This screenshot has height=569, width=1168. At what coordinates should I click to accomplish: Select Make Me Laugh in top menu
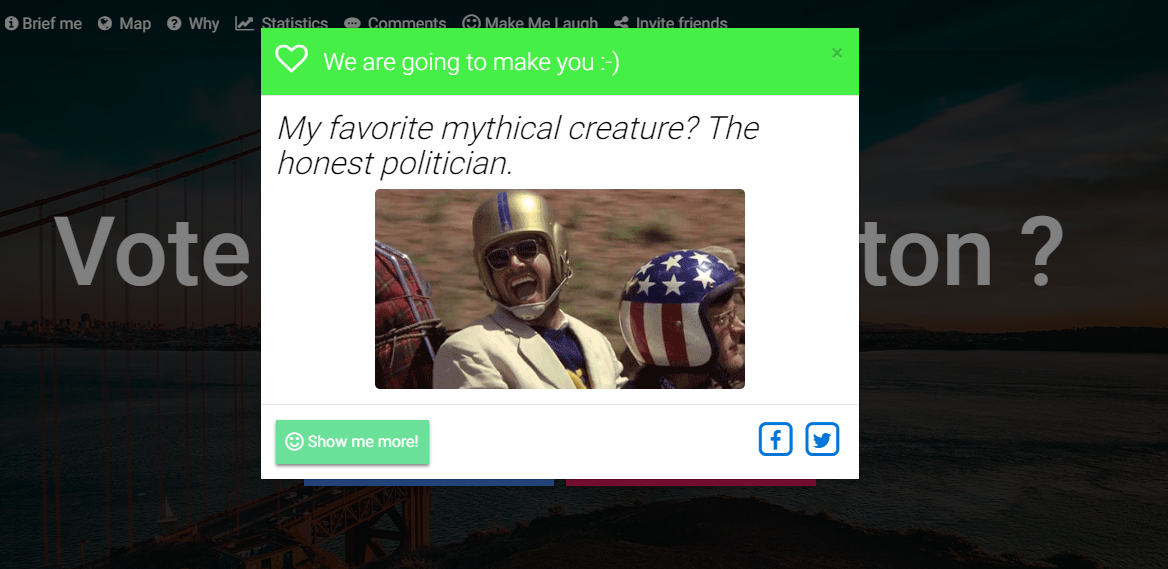coord(530,22)
